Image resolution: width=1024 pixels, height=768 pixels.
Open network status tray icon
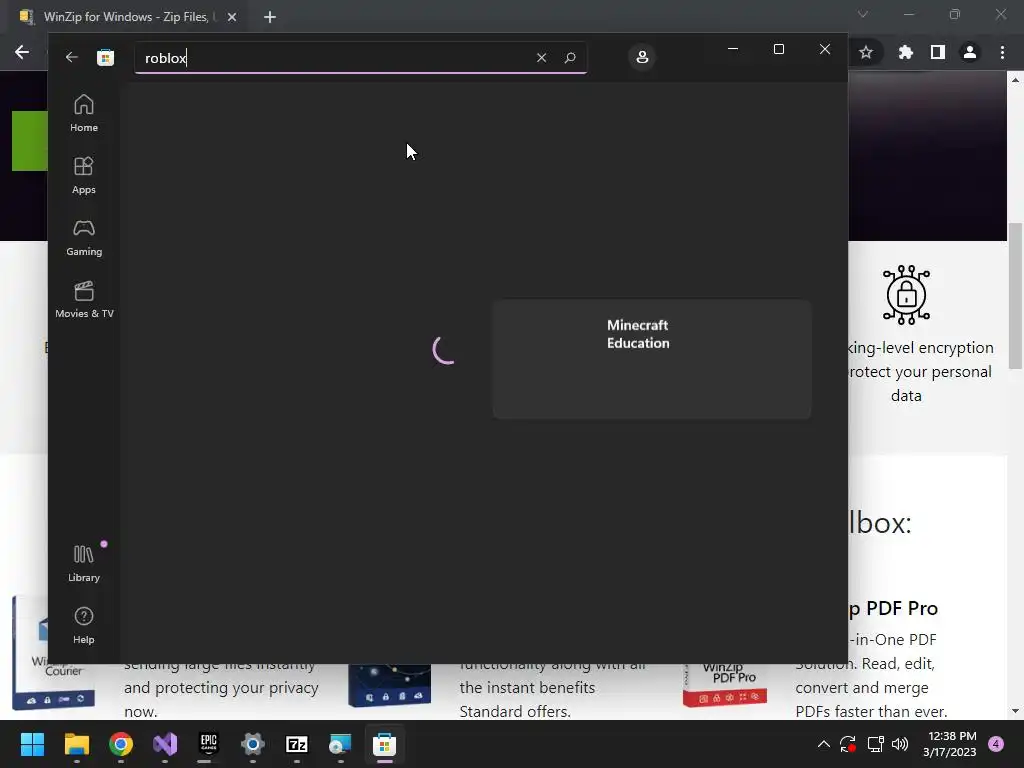(x=875, y=744)
